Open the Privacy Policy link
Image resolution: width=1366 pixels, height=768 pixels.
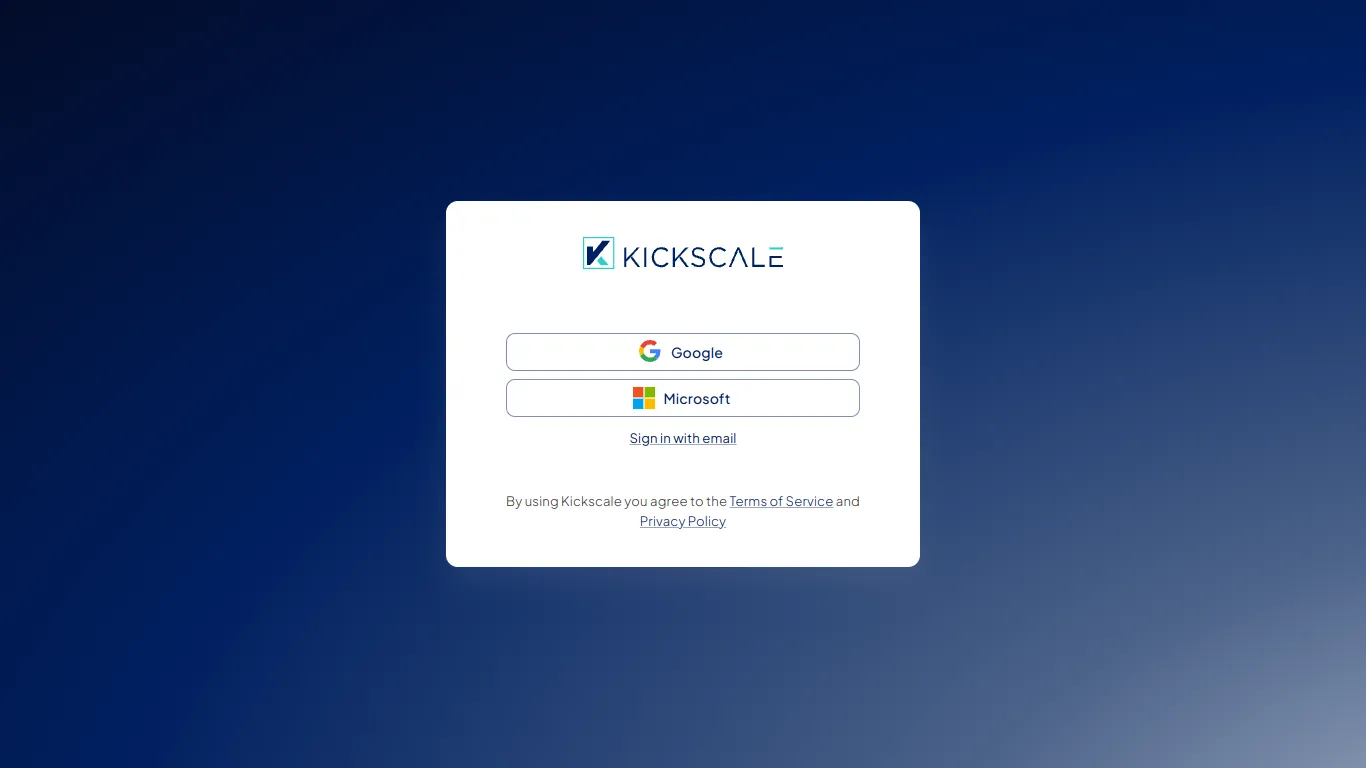coord(683,521)
